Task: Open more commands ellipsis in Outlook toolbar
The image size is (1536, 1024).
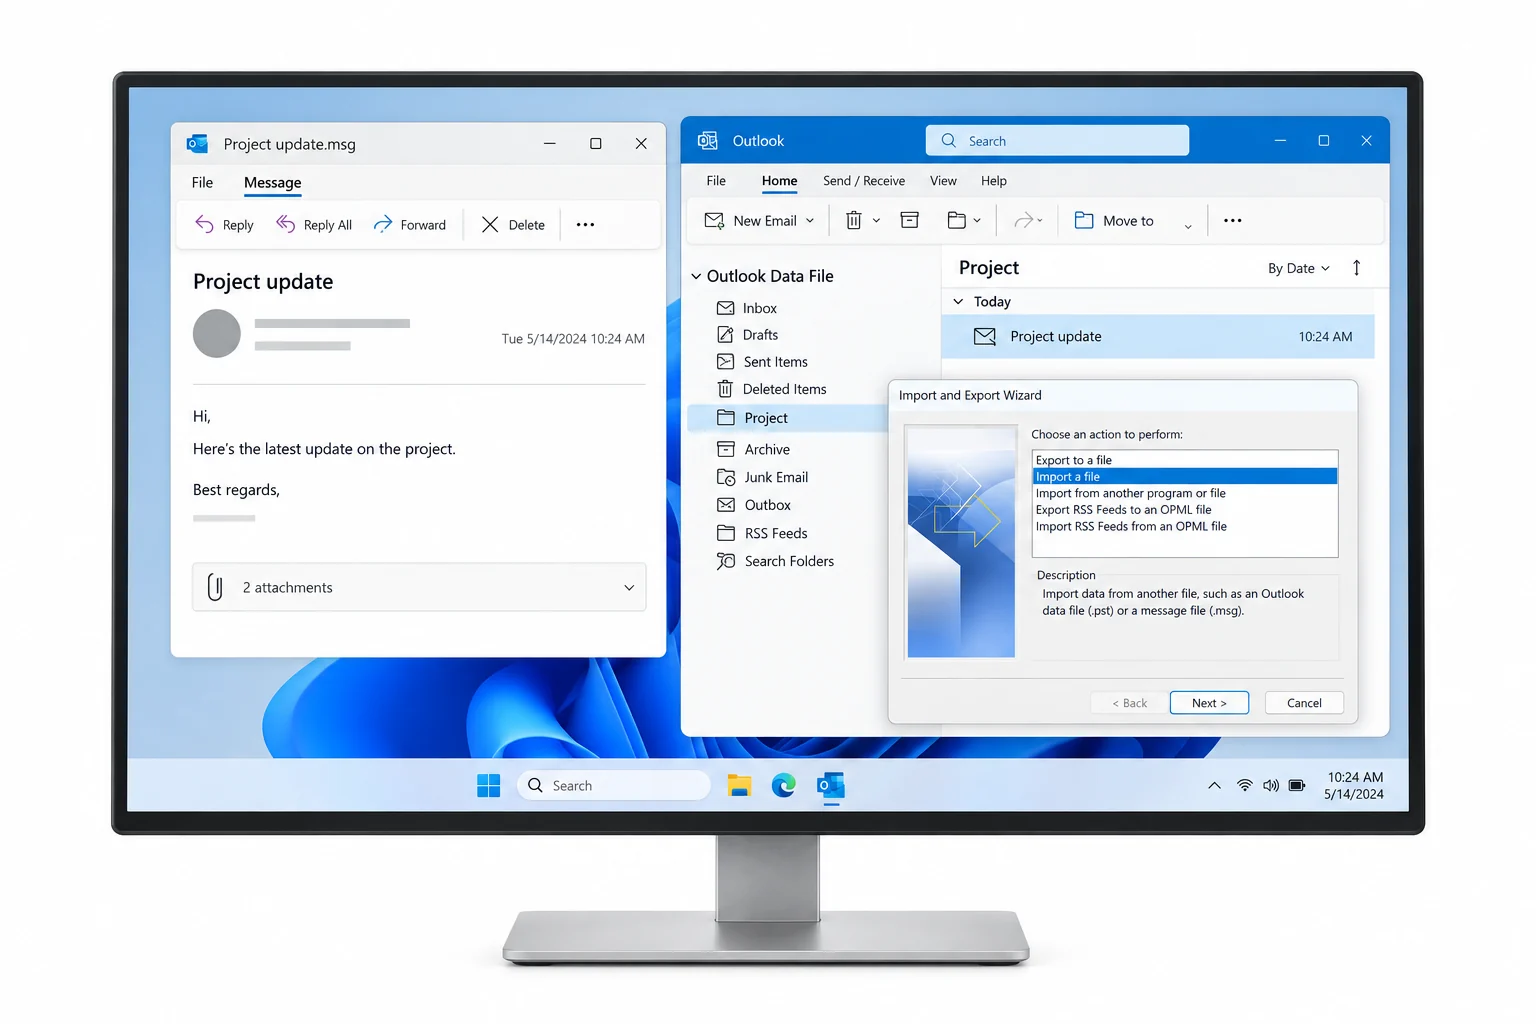Action: click(x=1233, y=221)
